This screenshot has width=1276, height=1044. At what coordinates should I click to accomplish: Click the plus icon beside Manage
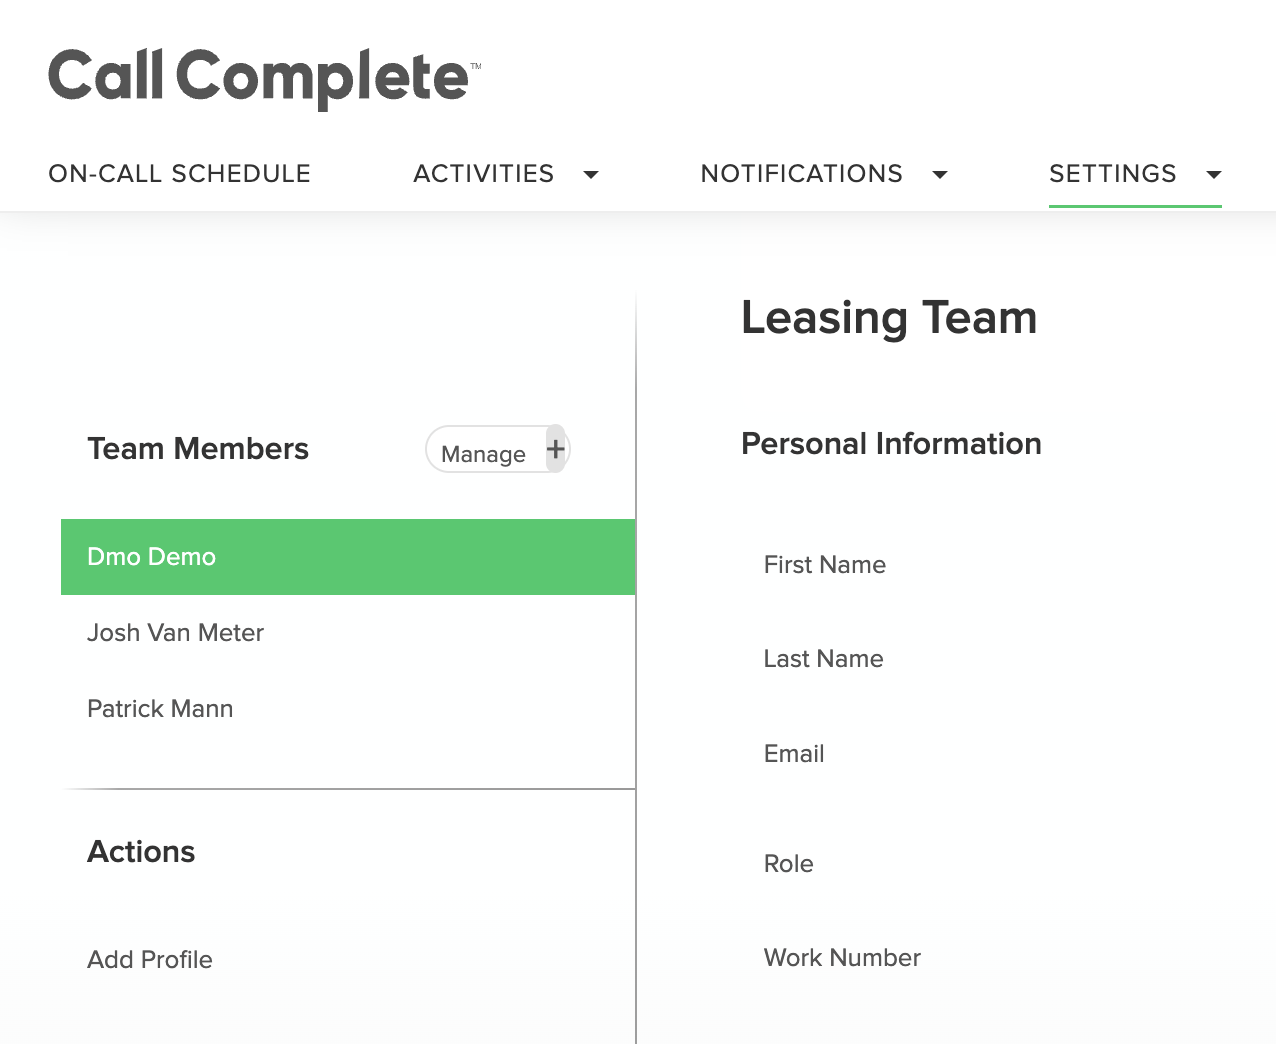coord(556,449)
